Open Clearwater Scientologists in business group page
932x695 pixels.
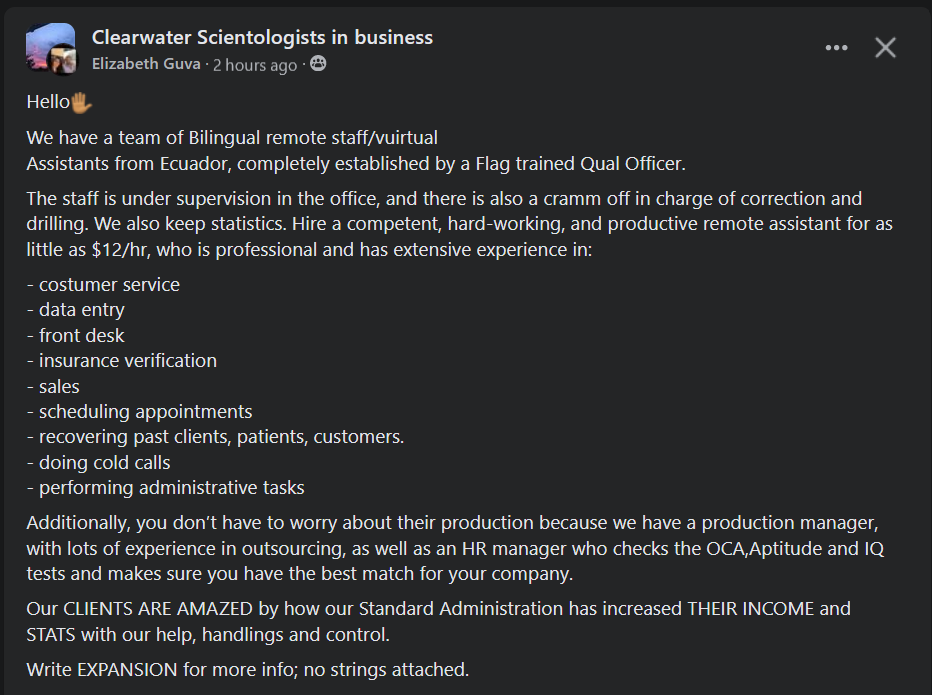point(262,38)
